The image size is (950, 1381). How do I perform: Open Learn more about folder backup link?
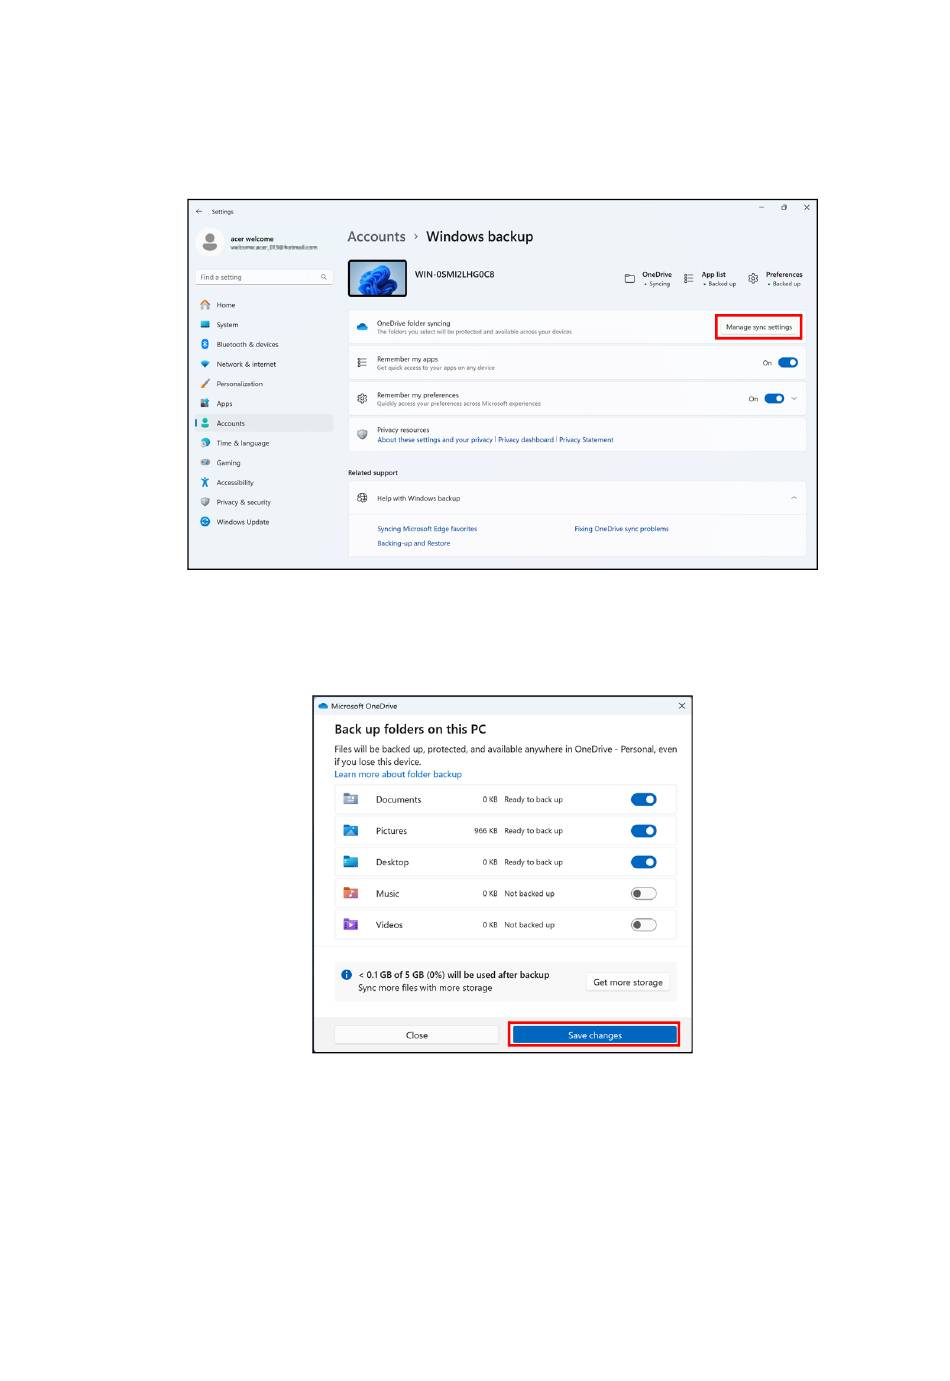click(x=398, y=774)
